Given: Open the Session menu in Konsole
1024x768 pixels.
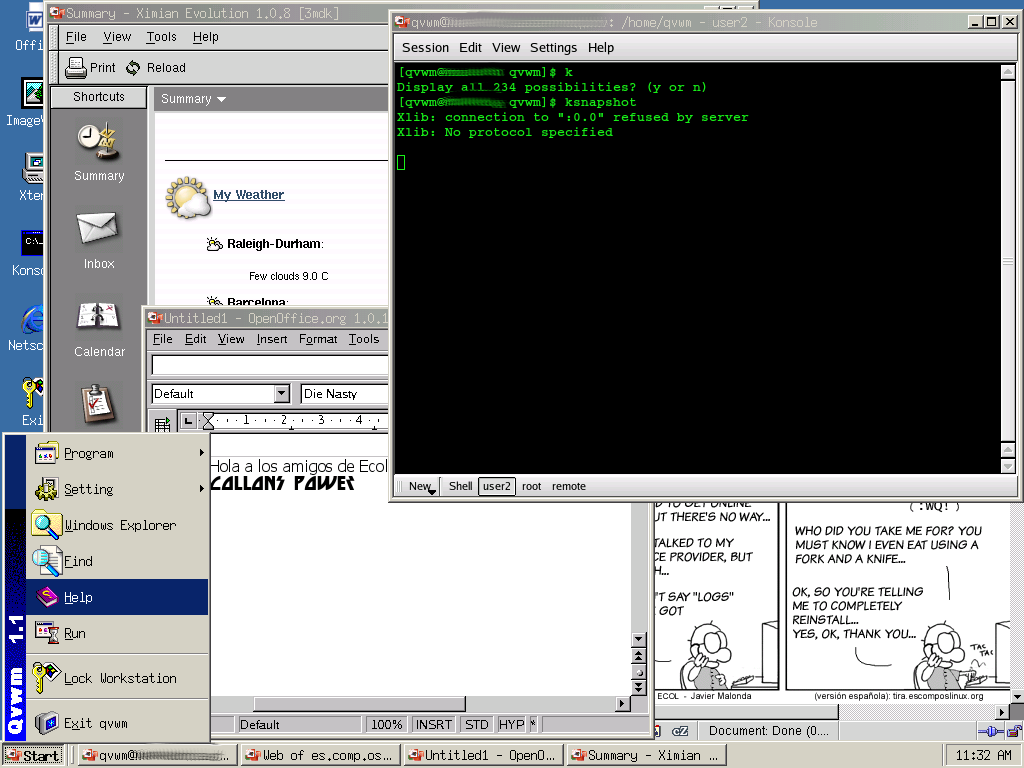Looking at the screenshot, I should pos(425,48).
